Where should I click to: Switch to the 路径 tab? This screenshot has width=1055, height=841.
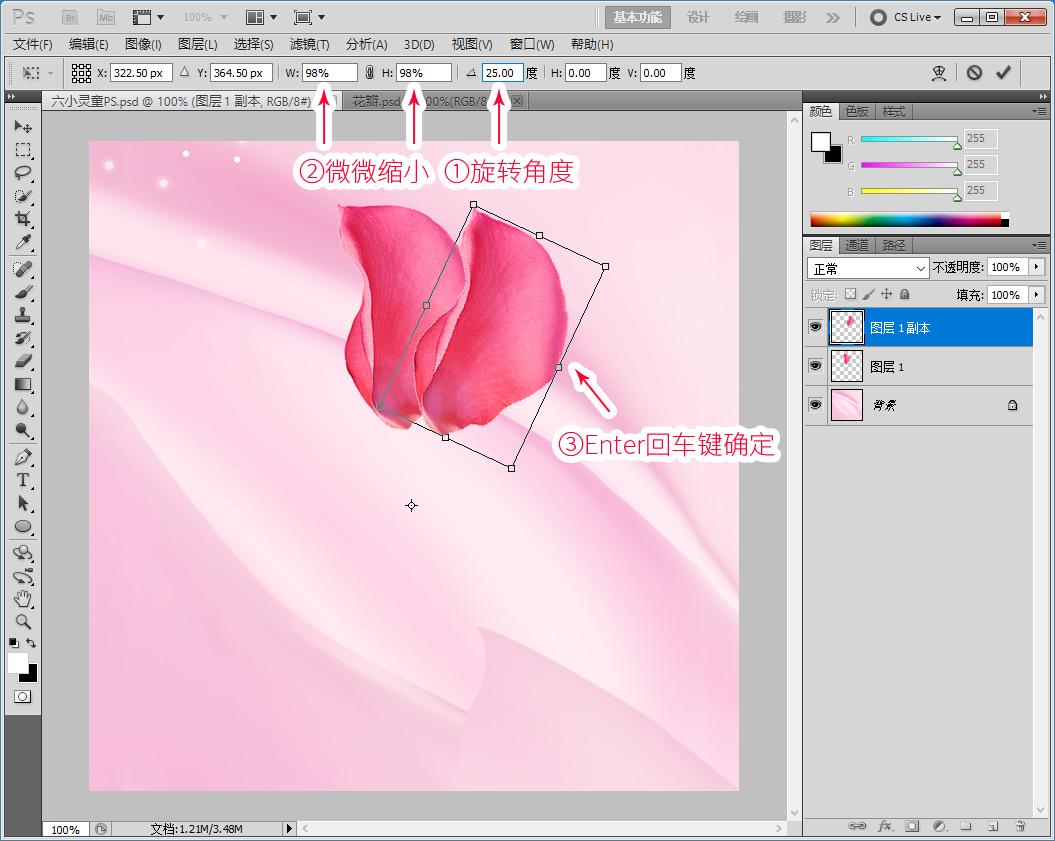pyautogui.click(x=894, y=246)
